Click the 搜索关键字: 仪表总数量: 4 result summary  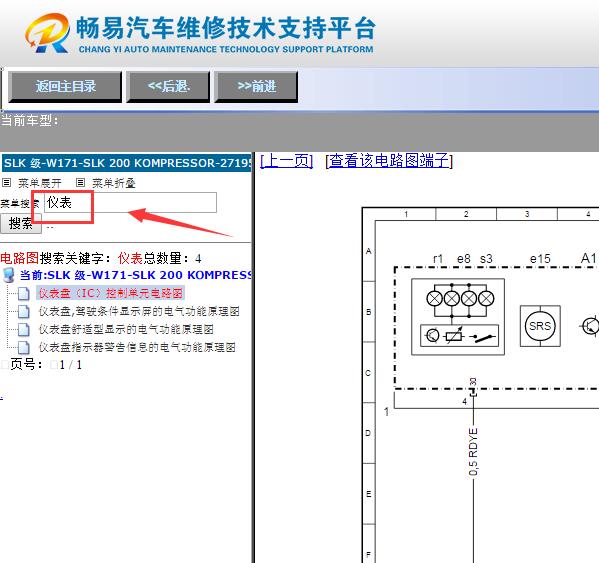coord(101,258)
